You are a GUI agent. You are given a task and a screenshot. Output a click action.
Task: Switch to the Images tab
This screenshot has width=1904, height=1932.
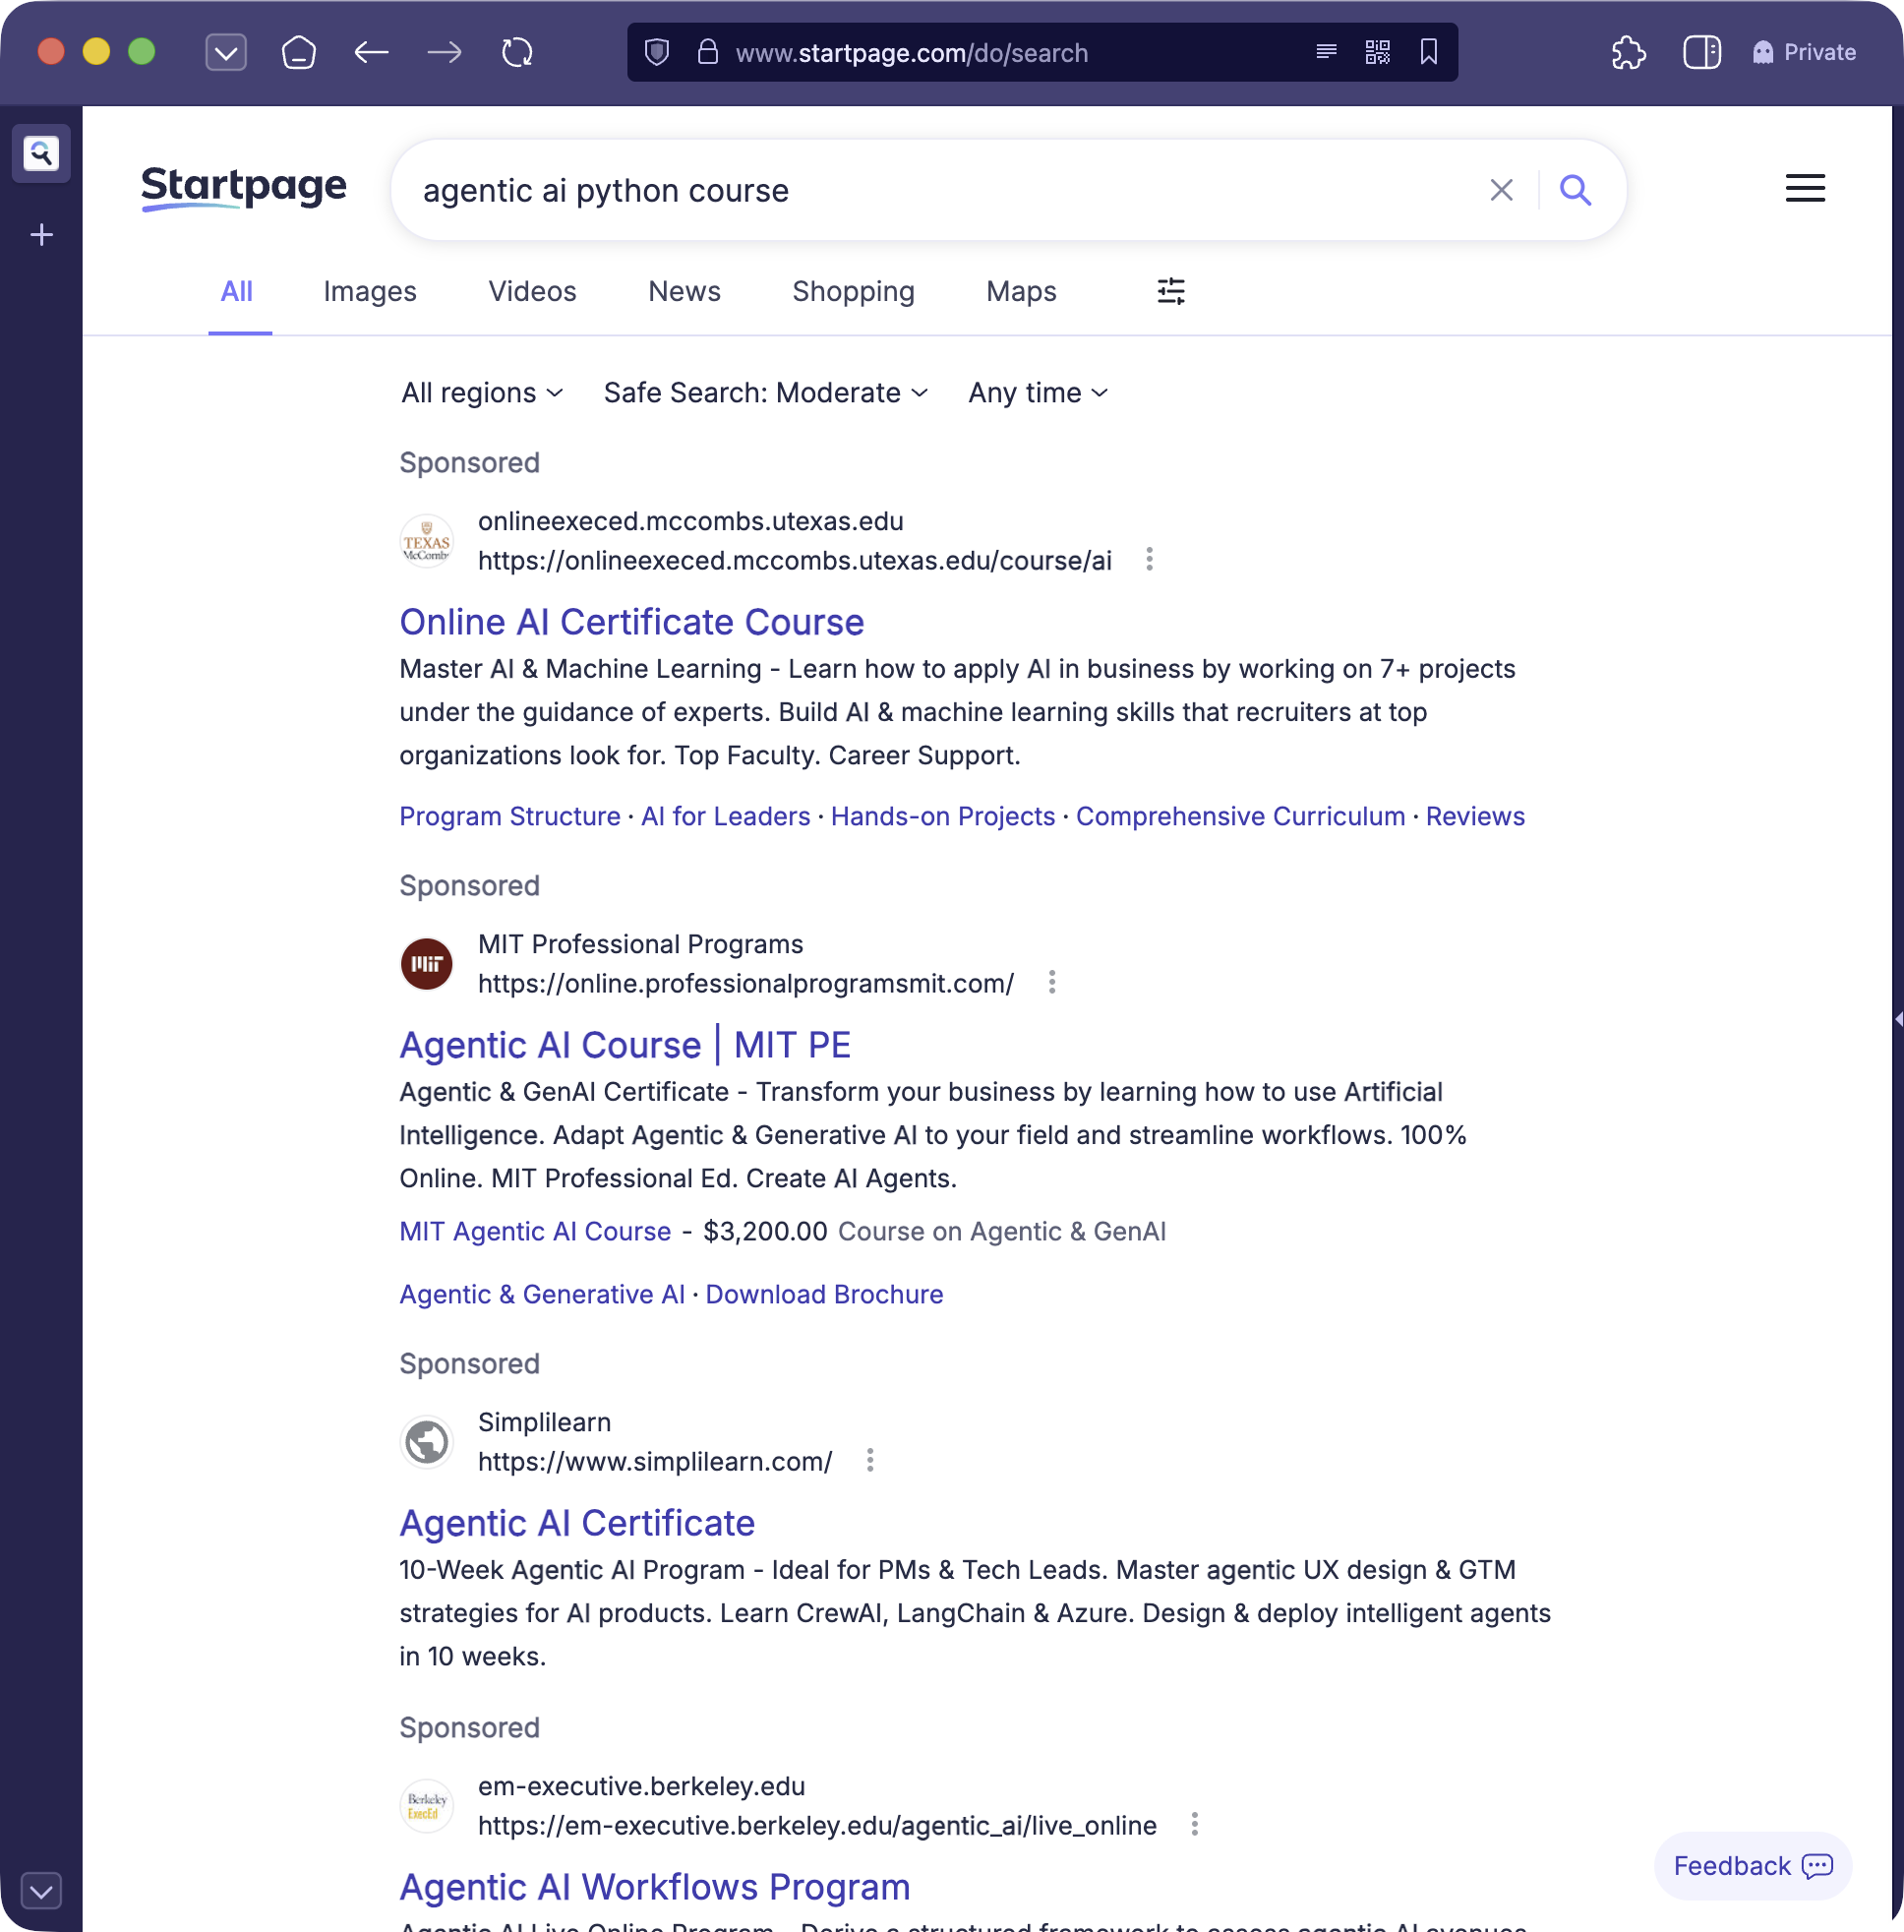click(x=369, y=291)
